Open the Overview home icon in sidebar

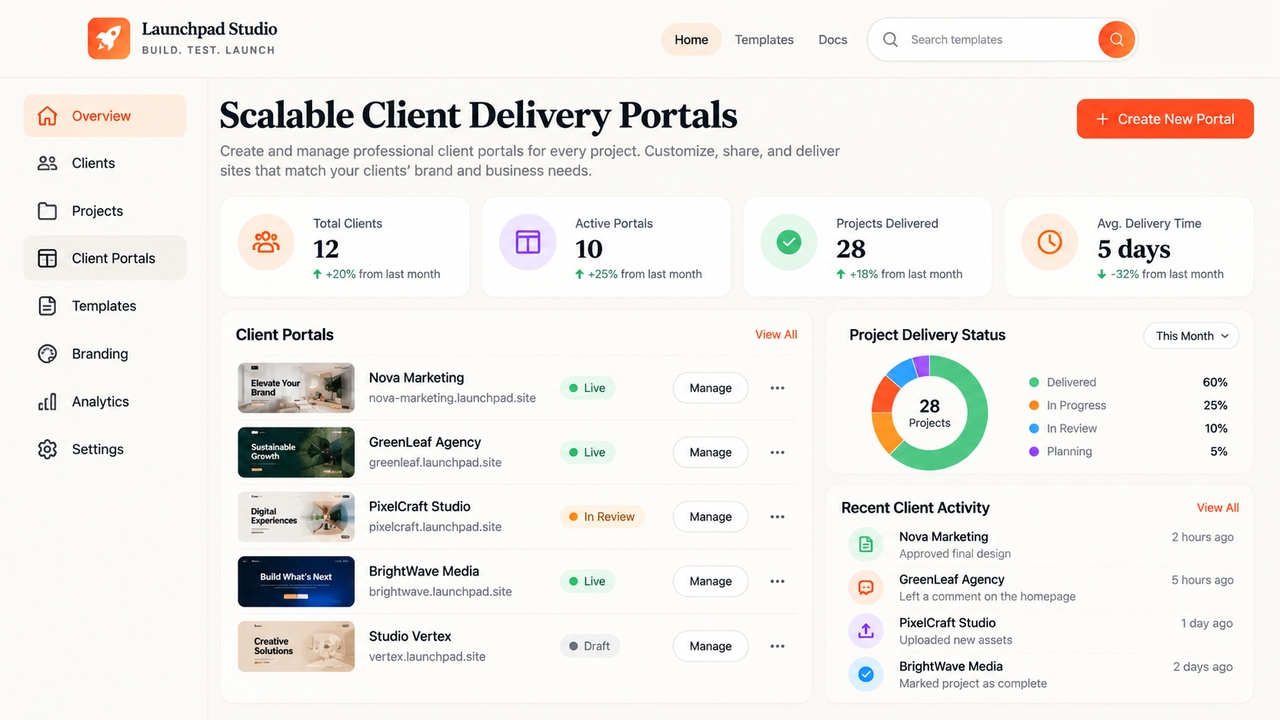[x=47, y=116]
